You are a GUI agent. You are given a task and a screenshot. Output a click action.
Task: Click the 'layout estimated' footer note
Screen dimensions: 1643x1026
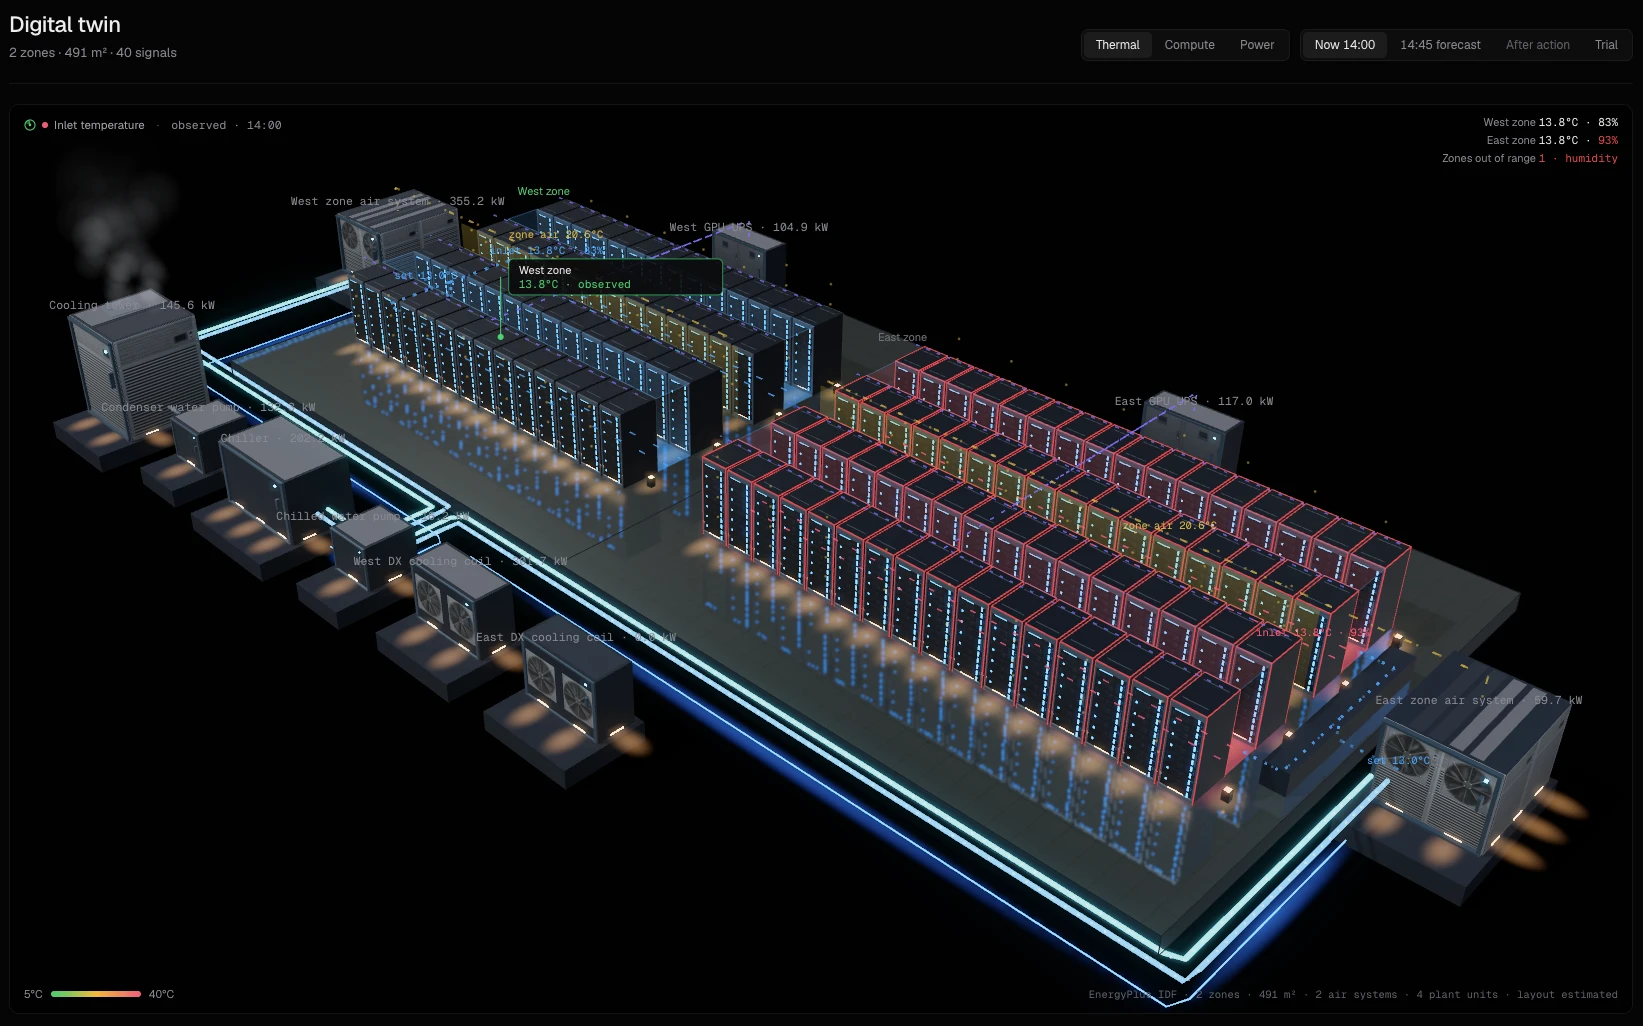point(1567,994)
